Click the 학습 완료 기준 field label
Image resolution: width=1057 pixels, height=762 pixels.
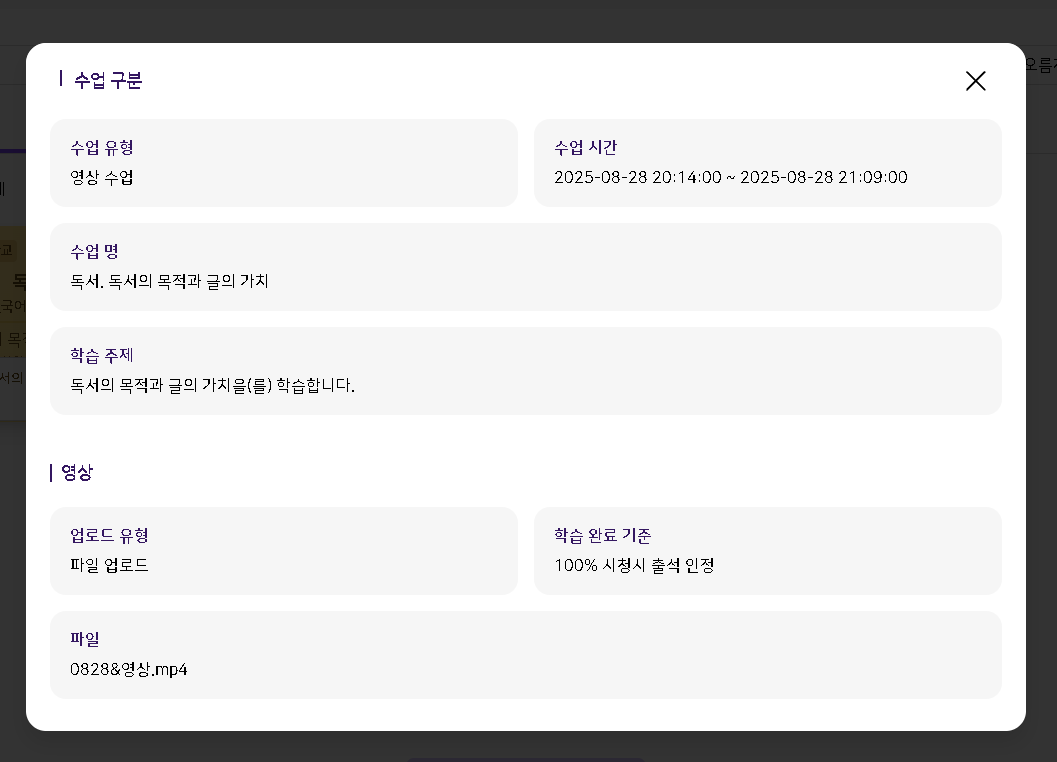click(x=602, y=536)
